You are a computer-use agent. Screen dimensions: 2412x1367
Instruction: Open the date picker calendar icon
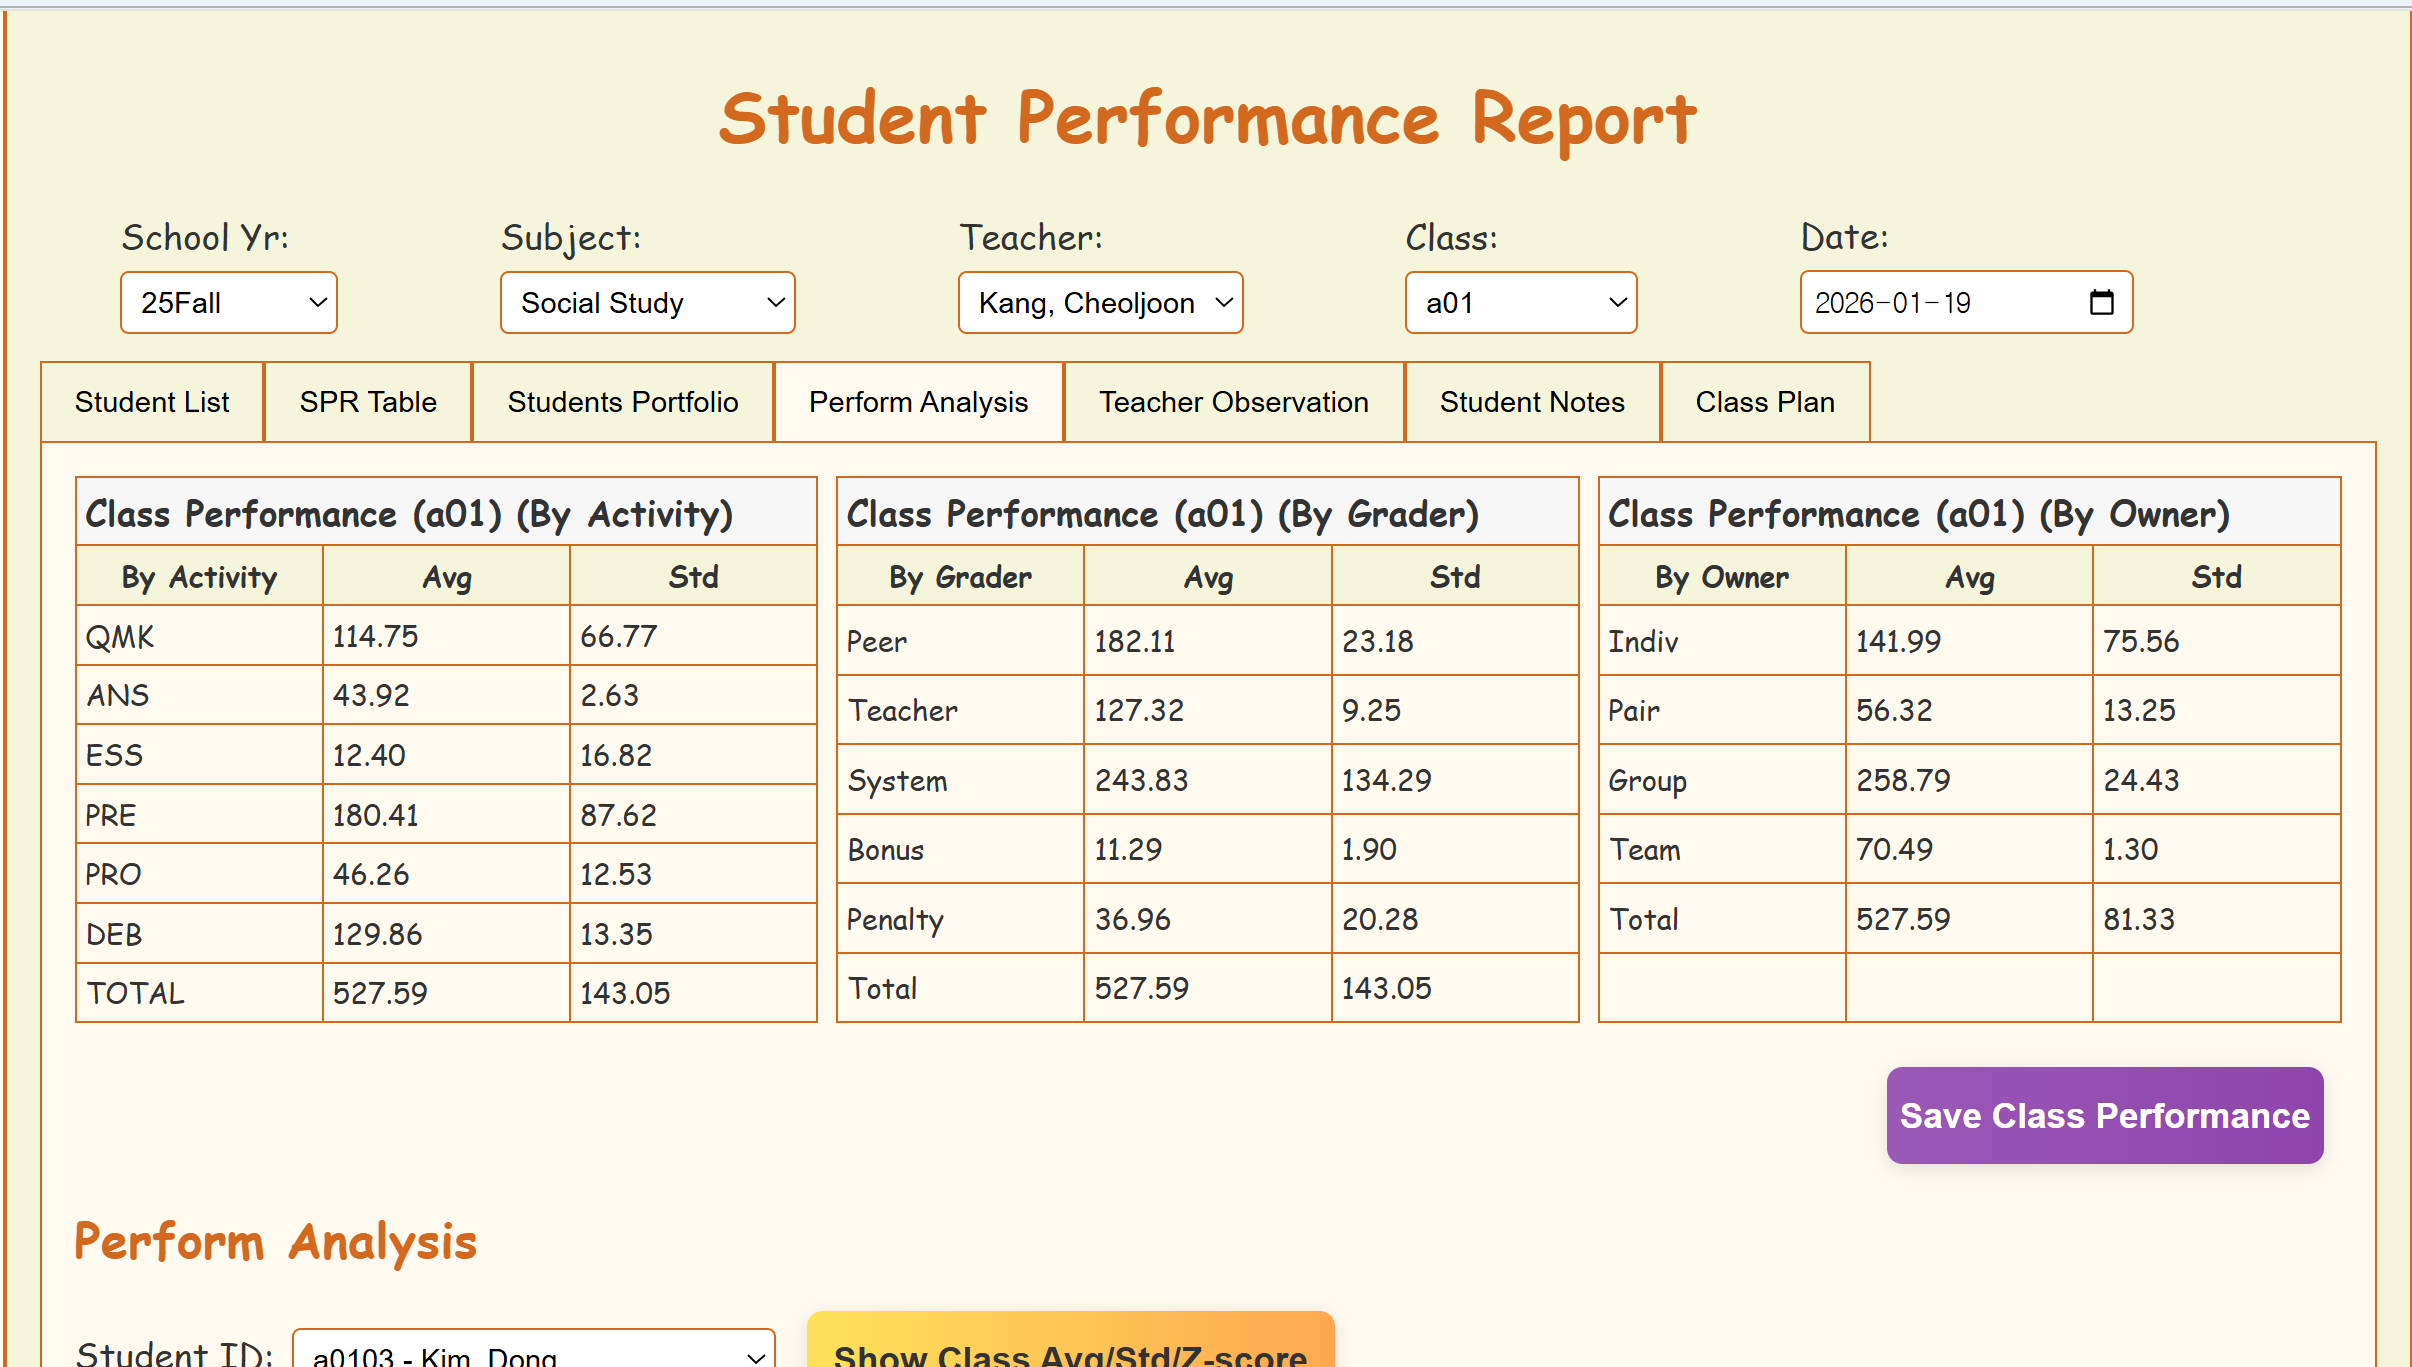pos(2101,302)
